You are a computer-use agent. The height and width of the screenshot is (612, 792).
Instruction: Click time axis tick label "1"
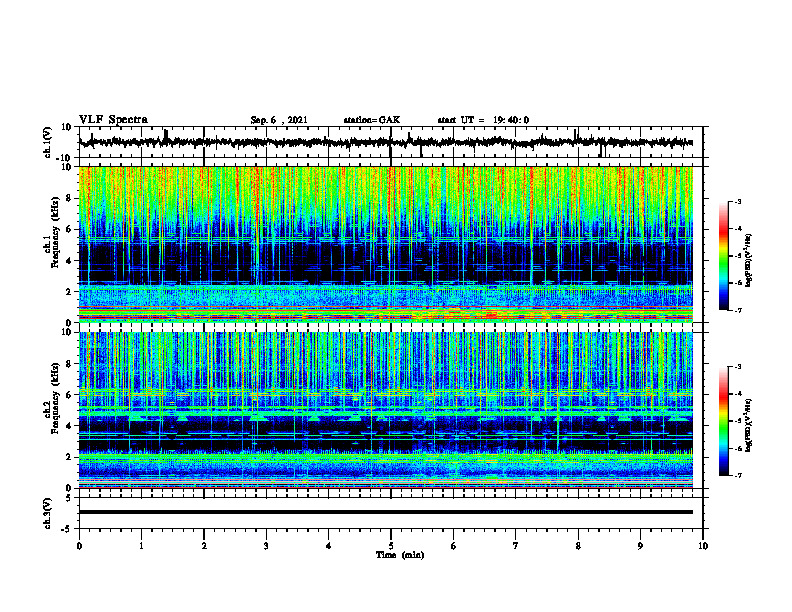(x=141, y=546)
